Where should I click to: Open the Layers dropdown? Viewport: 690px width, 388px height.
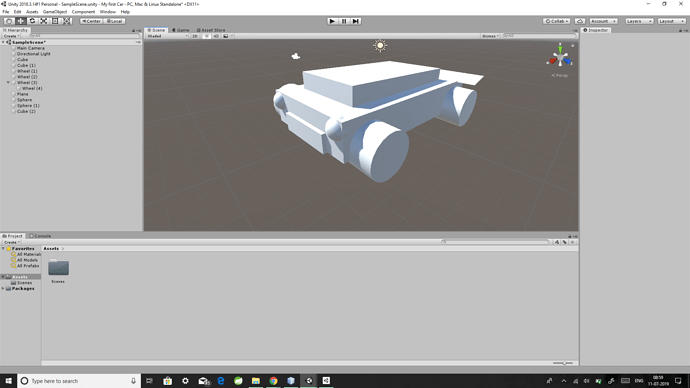639,21
